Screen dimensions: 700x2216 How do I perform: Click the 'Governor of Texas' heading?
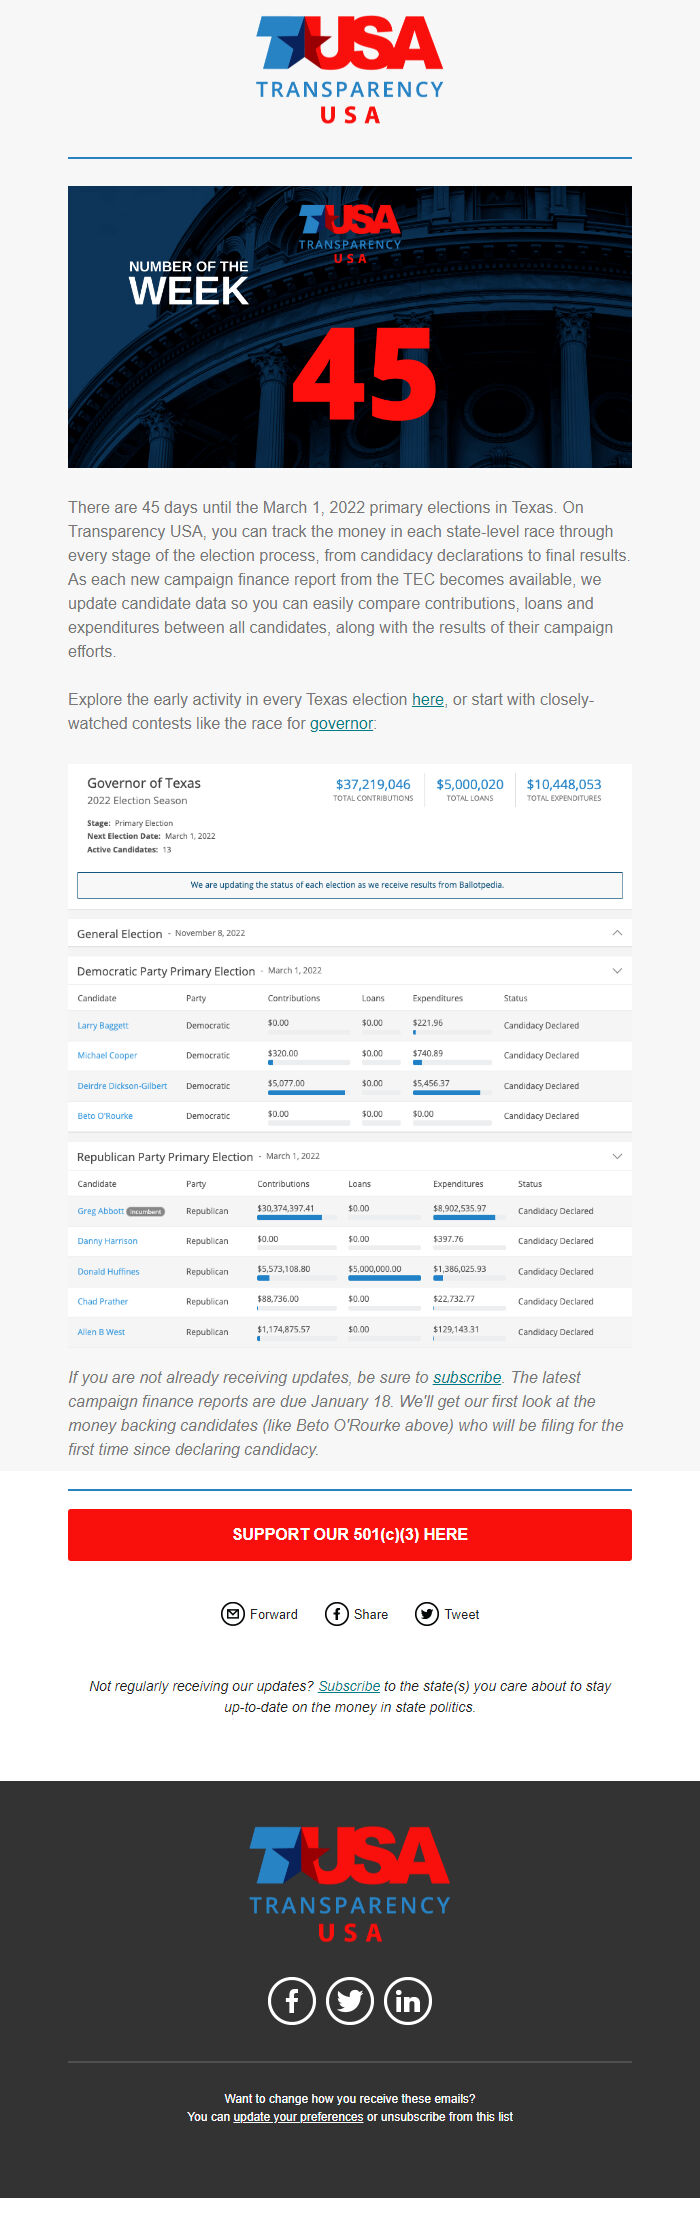coord(144,783)
